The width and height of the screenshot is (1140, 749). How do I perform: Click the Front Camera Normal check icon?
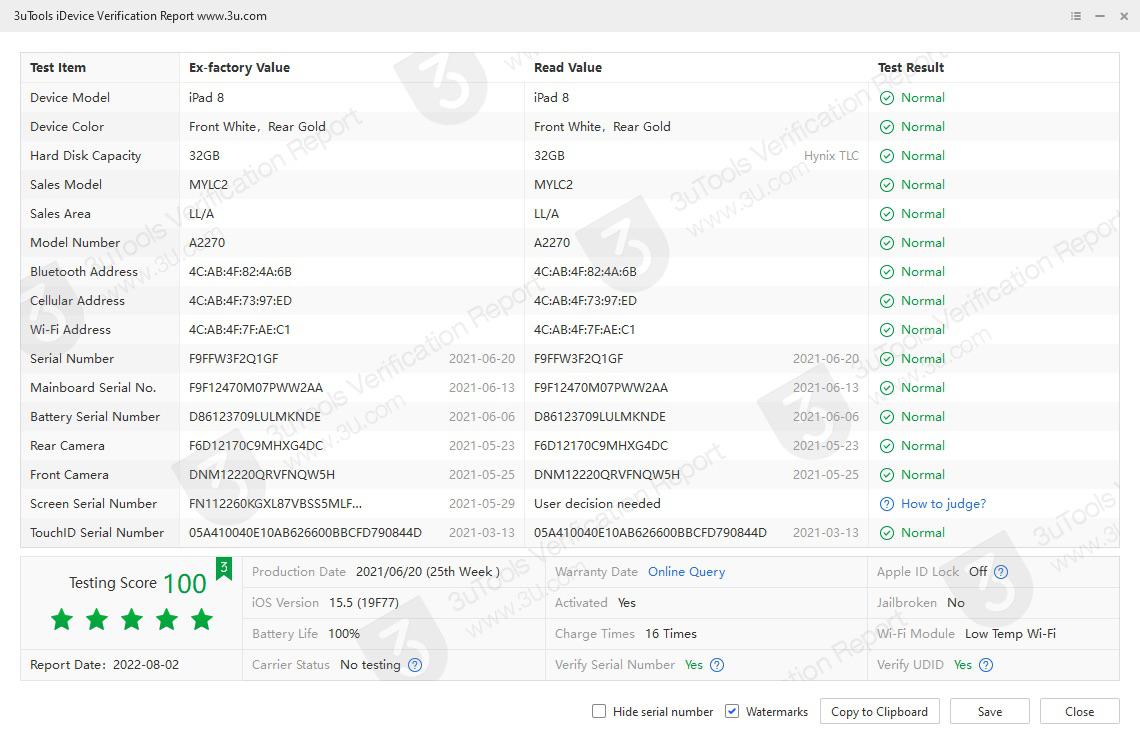(887, 475)
